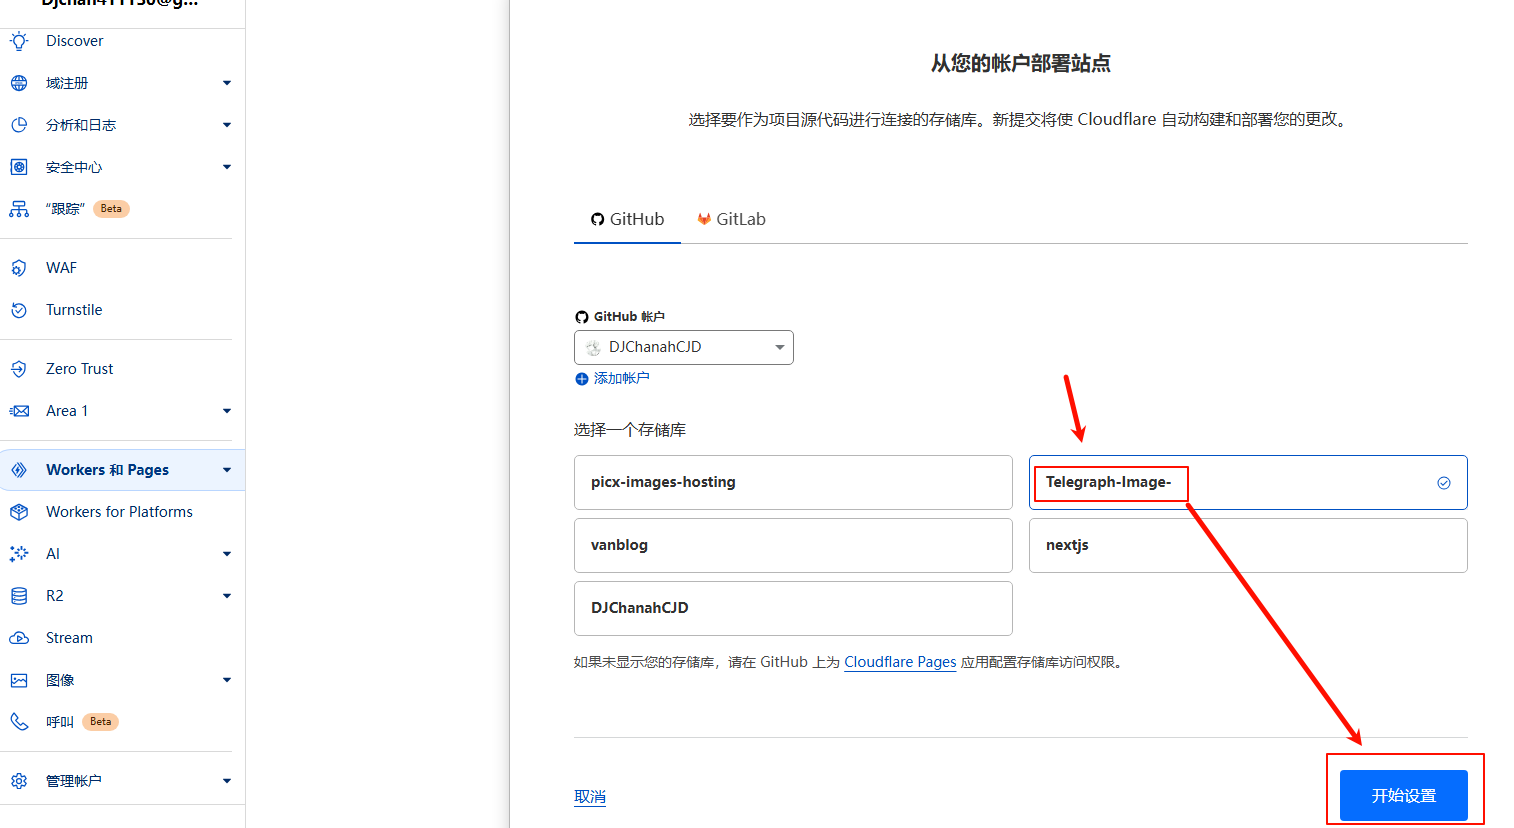The height and width of the screenshot is (828, 1514).
Task: Click the GitLab fox logo
Action: 704,220
